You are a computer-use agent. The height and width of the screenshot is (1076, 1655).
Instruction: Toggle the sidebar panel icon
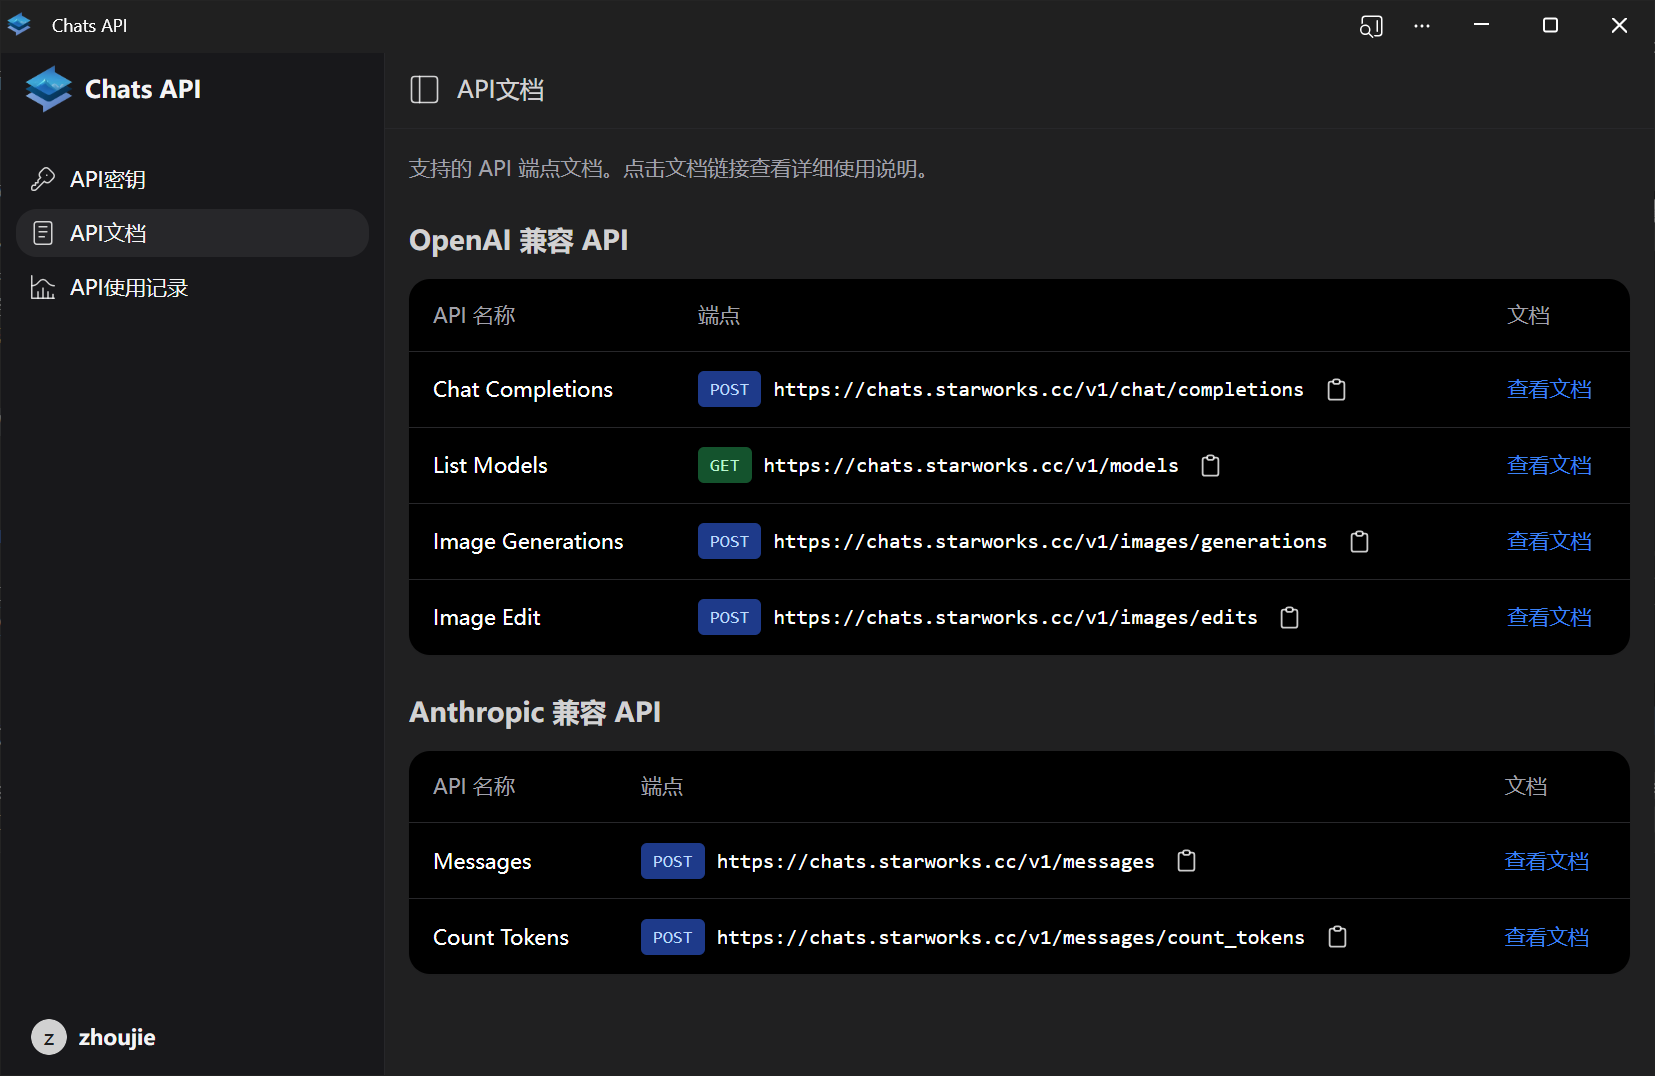[424, 90]
